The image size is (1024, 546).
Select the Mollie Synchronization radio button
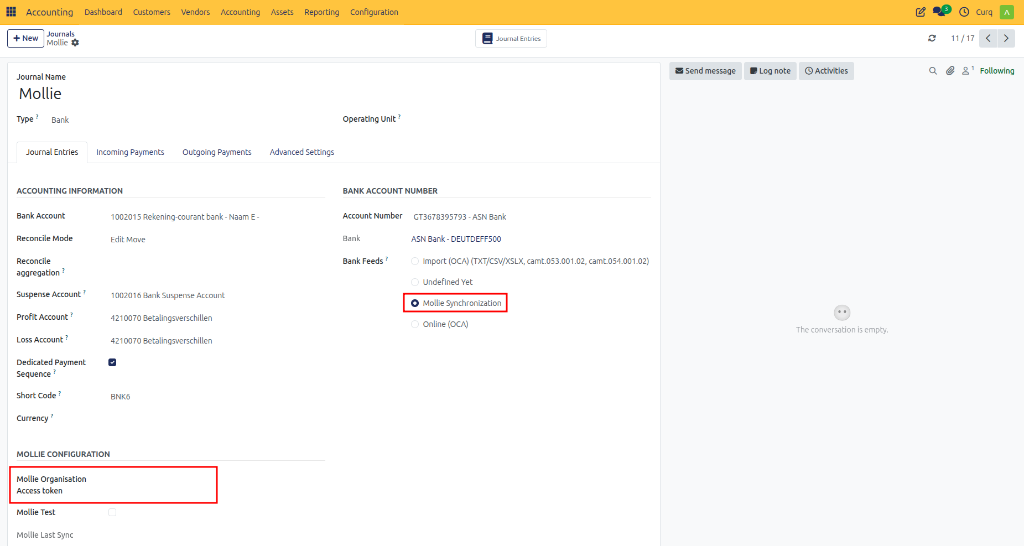[x=415, y=303]
